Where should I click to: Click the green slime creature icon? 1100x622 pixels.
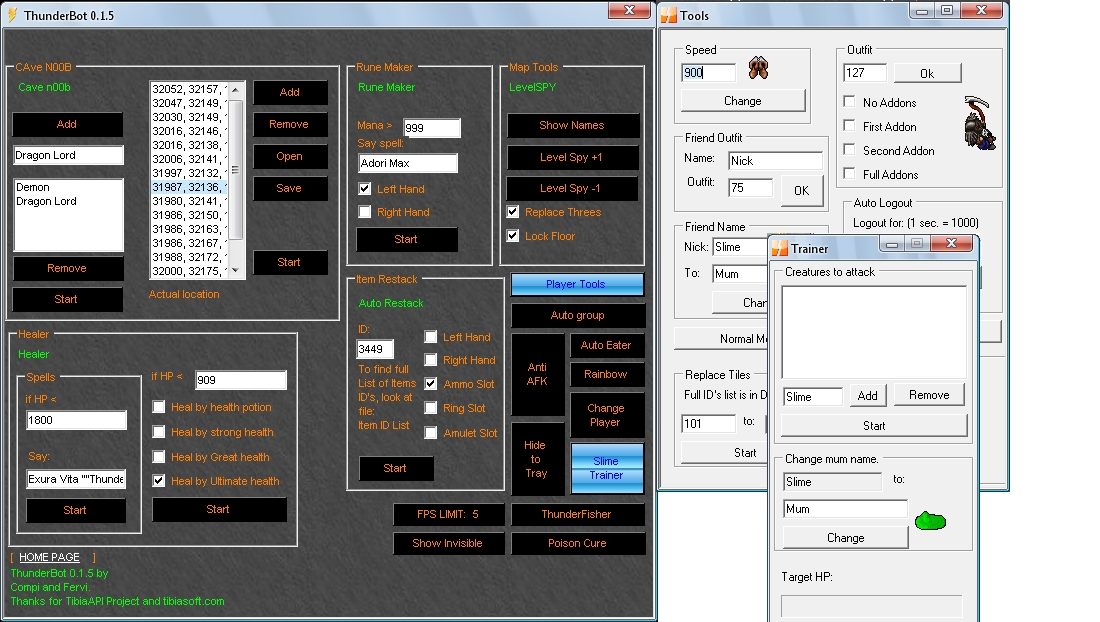[x=930, y=520]
